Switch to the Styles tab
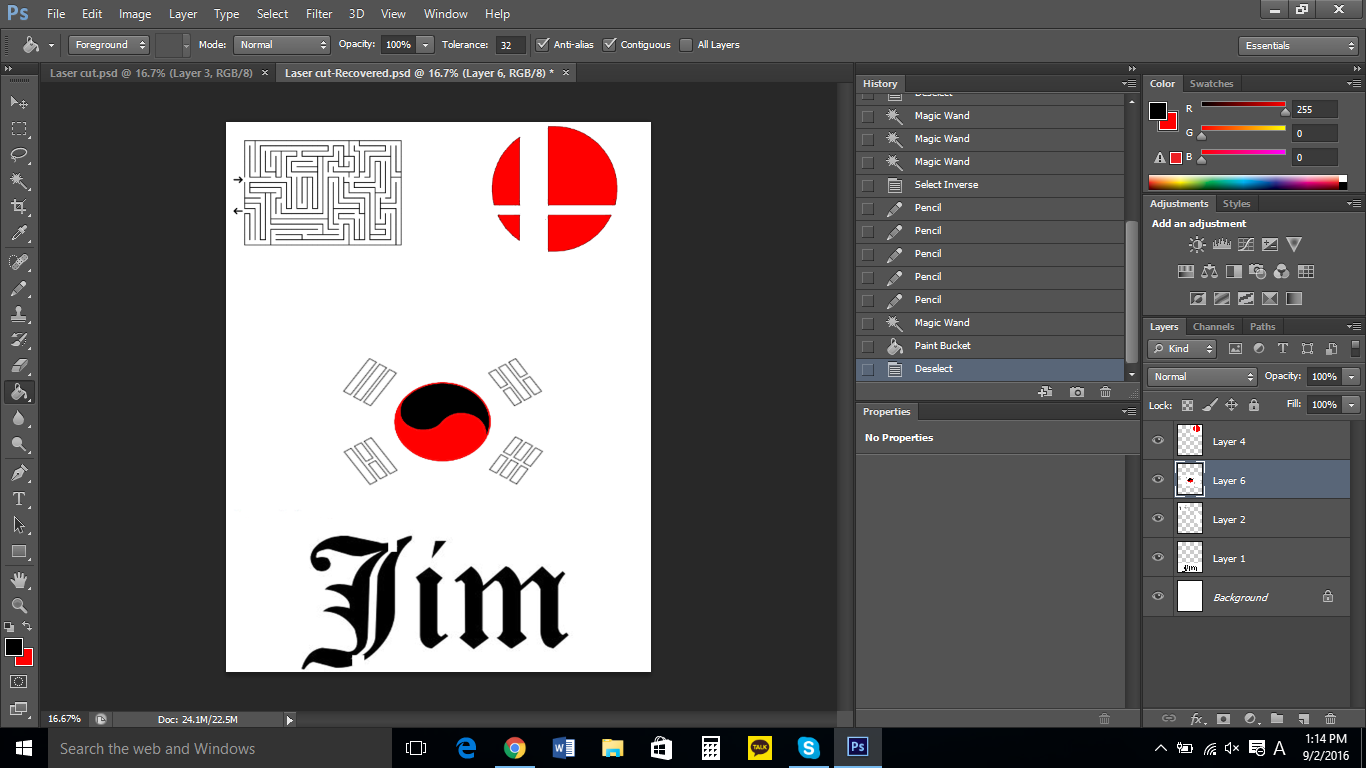Viewport: 1366px width, 768px height. tap(1237, 203)
